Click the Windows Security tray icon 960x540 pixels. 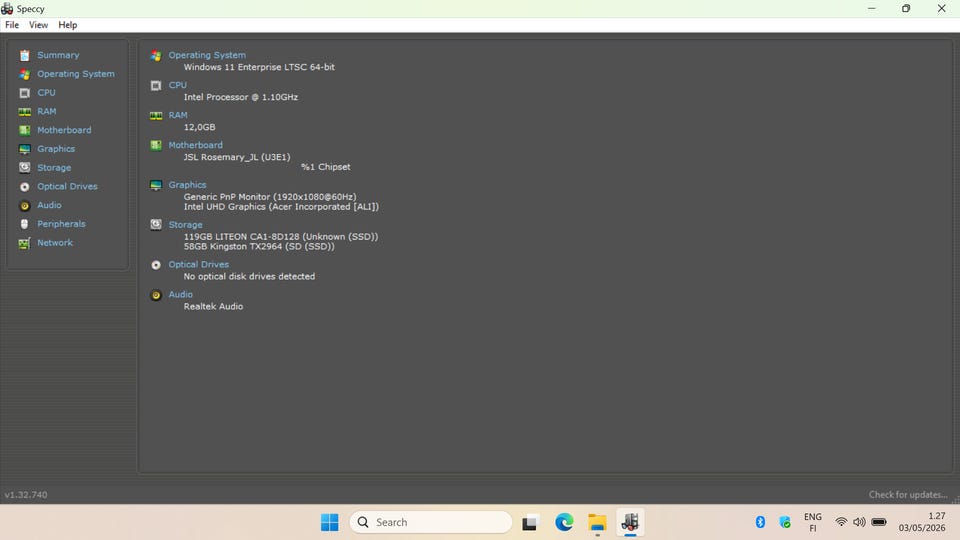785,522
